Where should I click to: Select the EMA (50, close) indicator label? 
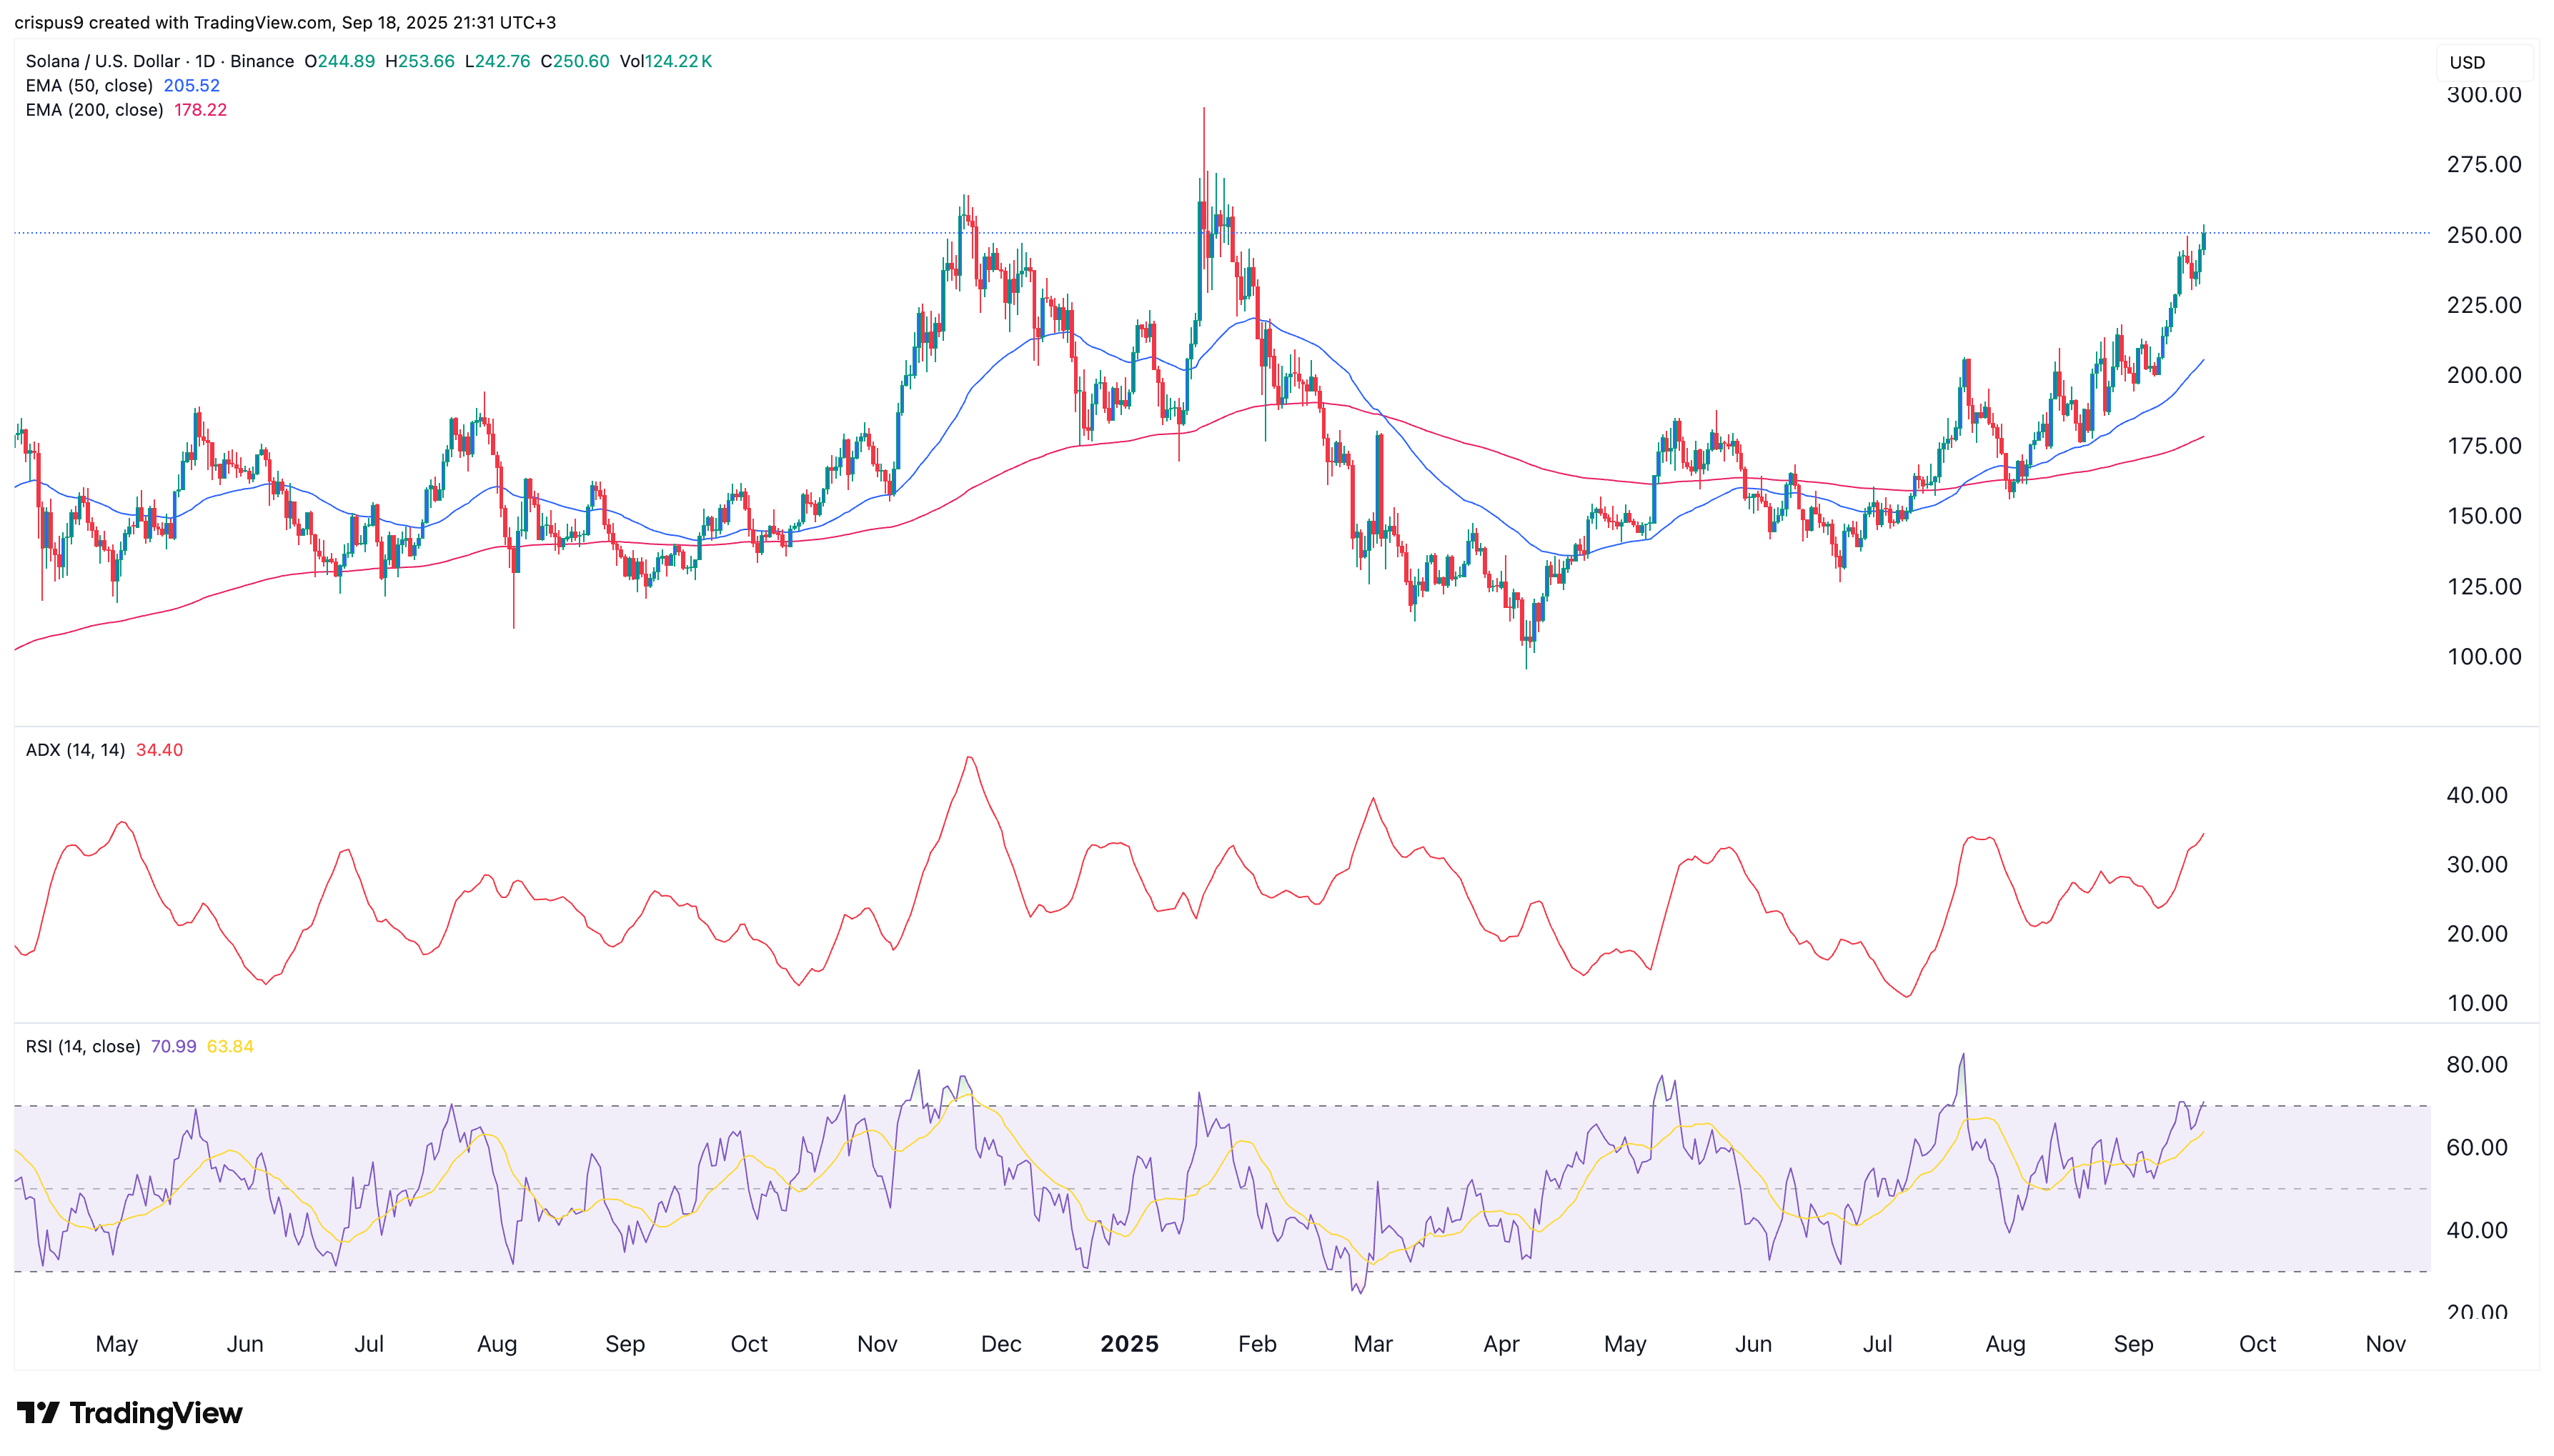click(89, 86)
